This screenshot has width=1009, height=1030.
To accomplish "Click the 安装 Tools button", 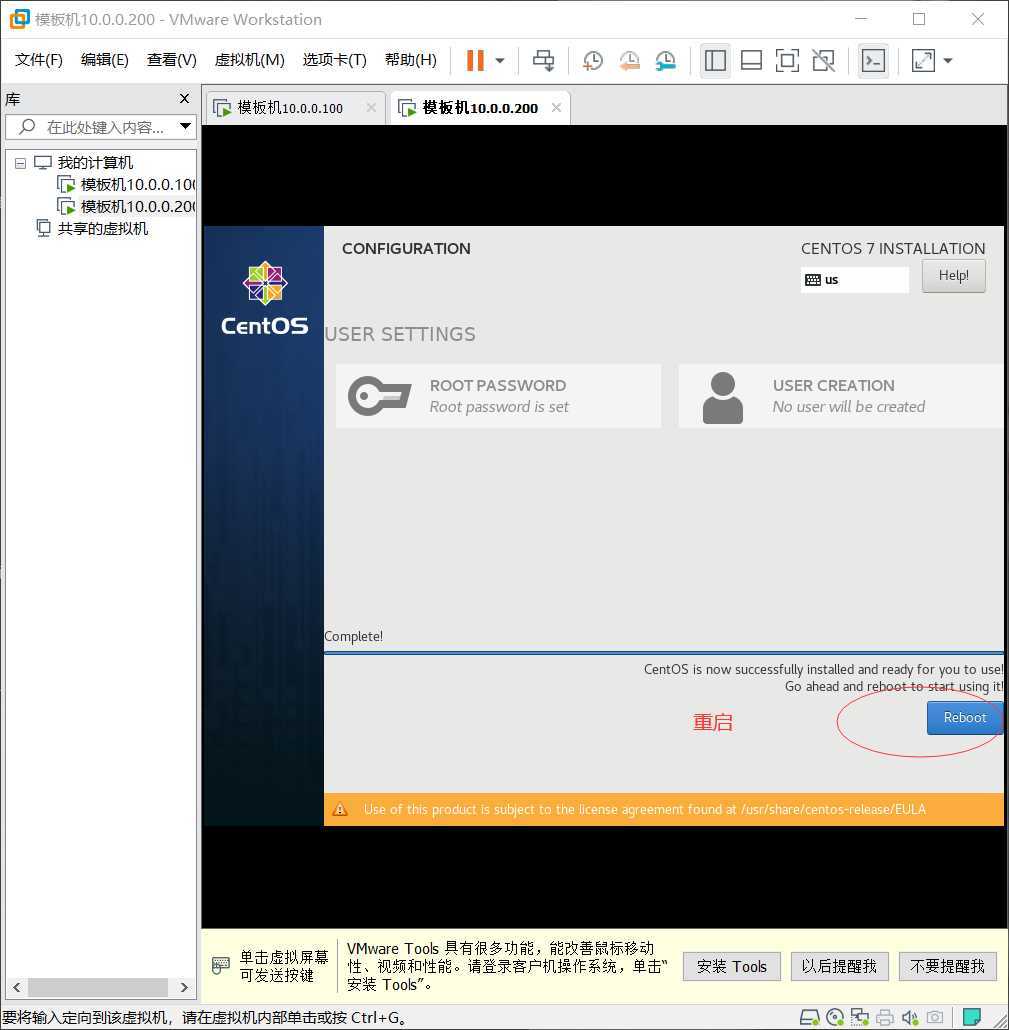I will (732, 966).
